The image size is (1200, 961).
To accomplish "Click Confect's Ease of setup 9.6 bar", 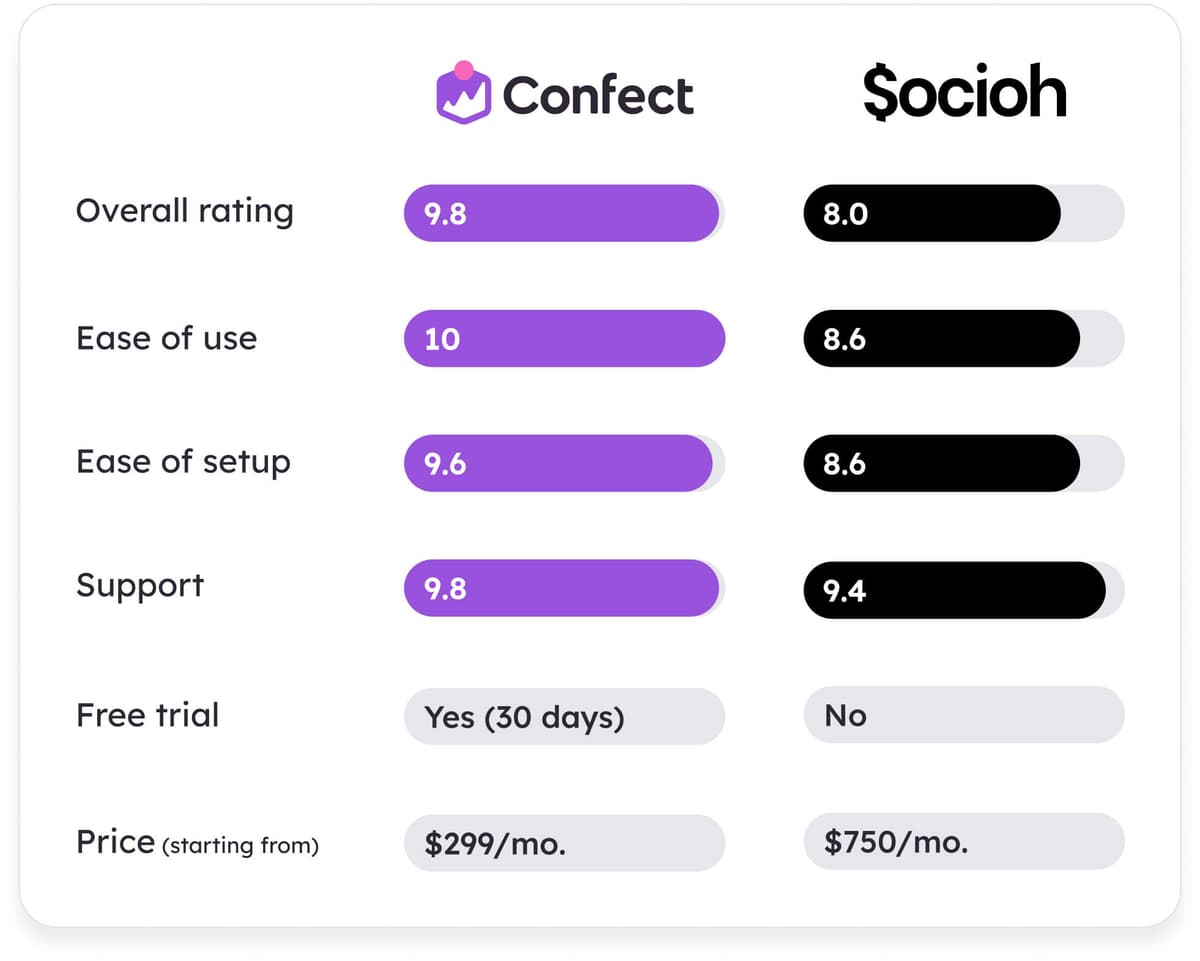I will (x=558, y=463).
